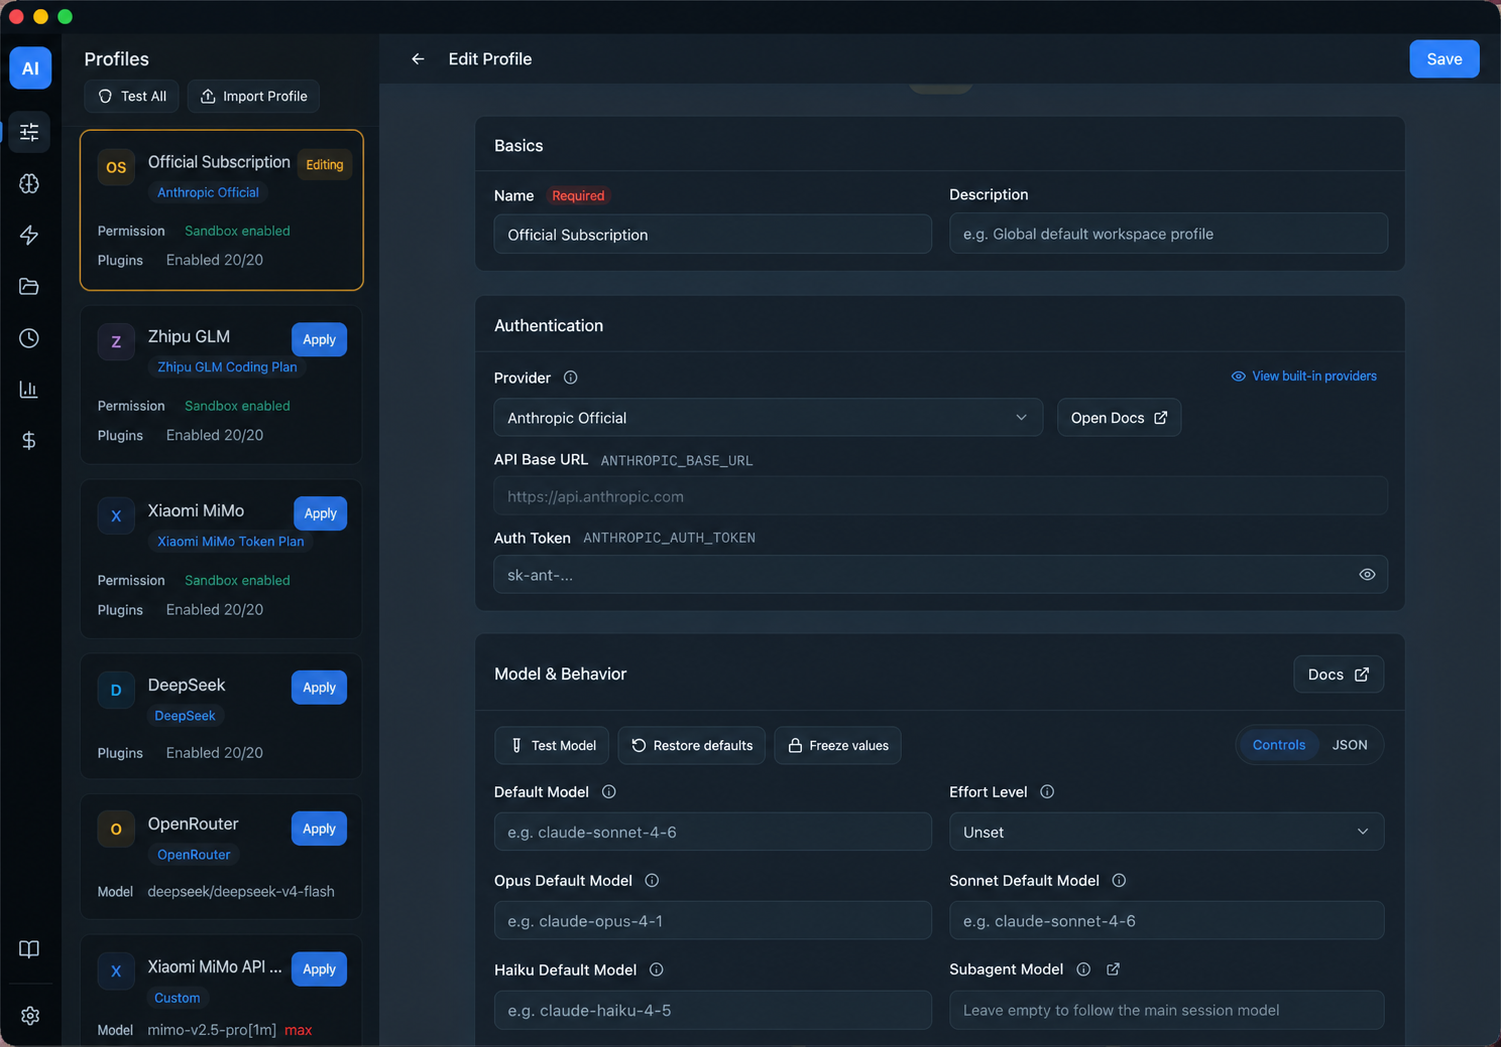Open Docs in Model & Behavior section
This screenshot has height=1047, width=1501.
coord(1338,675)
